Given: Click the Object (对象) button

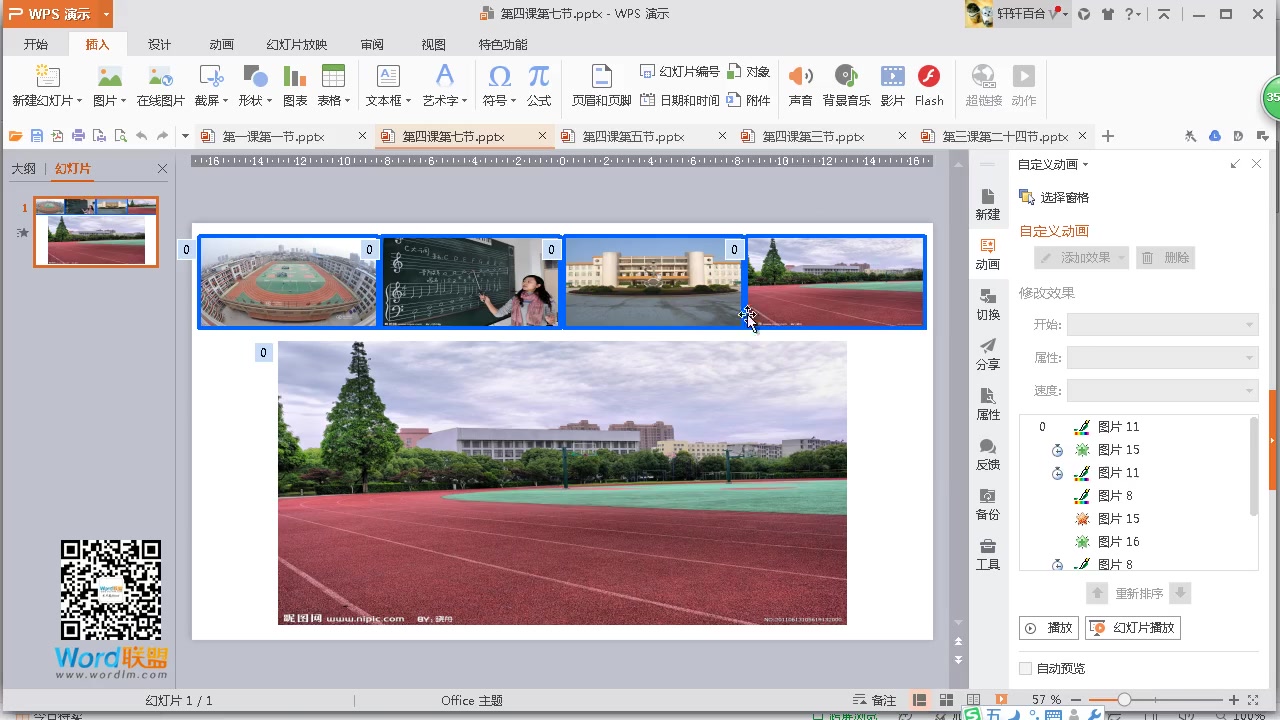Looking at the screenshot, I should point(748,71).
